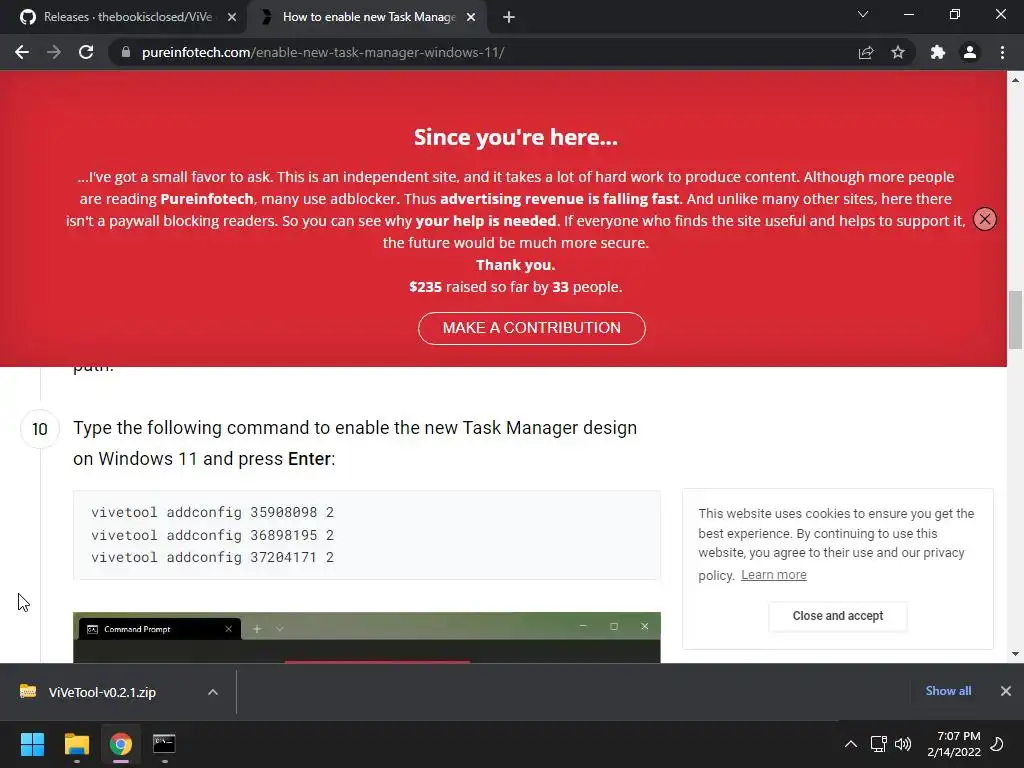
Task: Open the Learn more privacy link
Action: (x=773, y=575)
